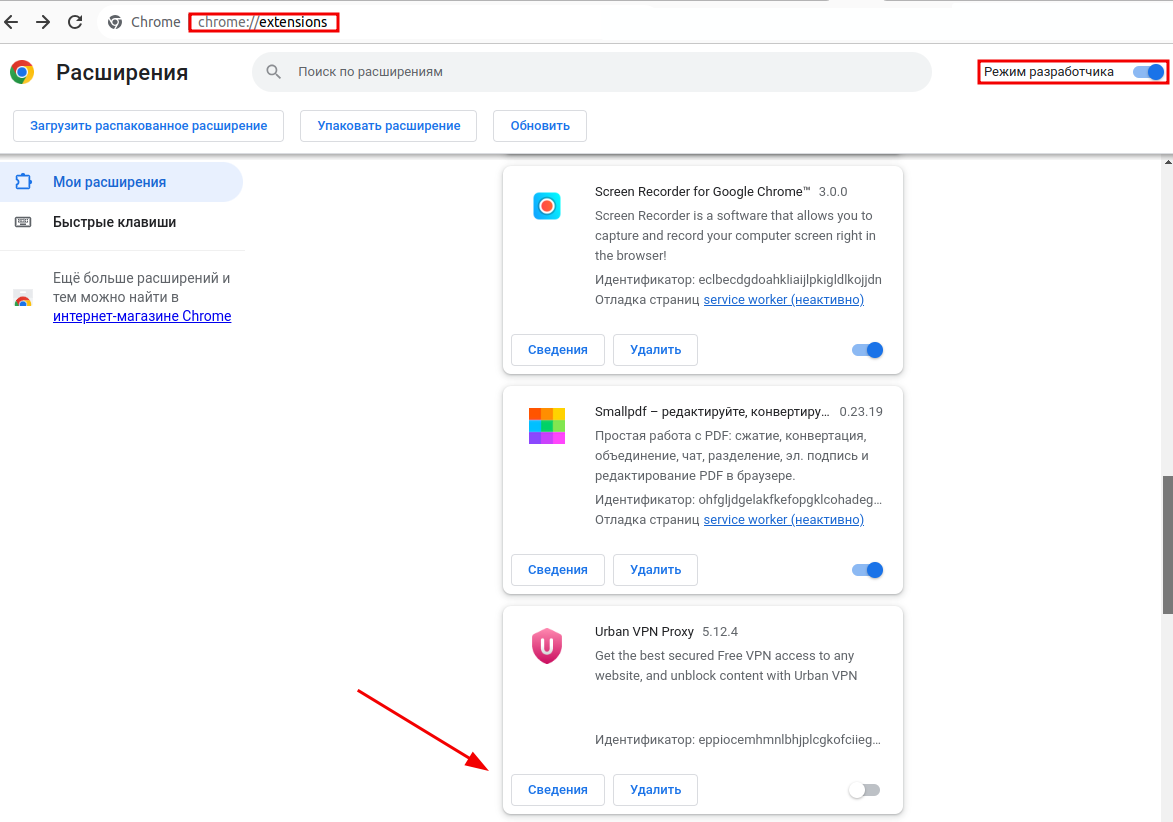Click the Urban VPN identifier text

(738, 740)
